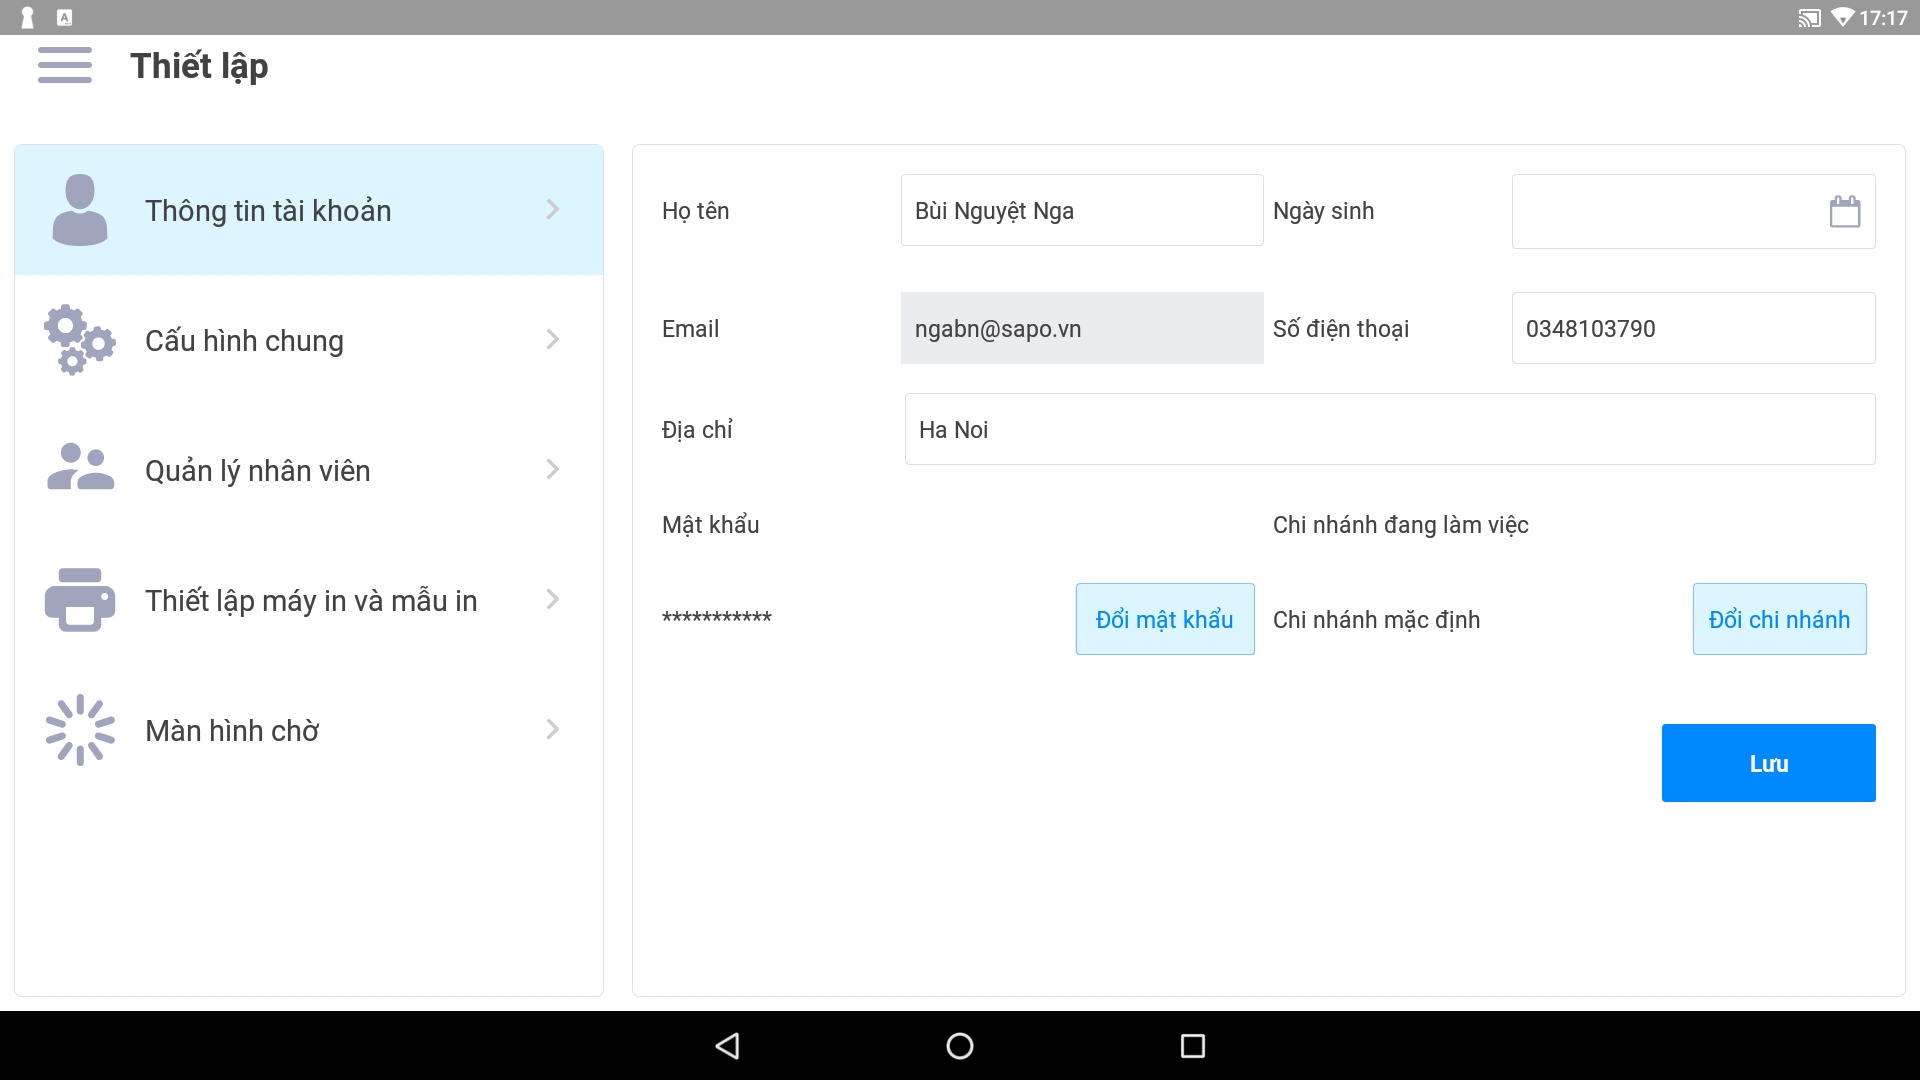Viewport: 1920px width, 1080px height.
Task: Click the gears icon for Cấu hình chung
Action: pyautogui.click(x=80, y=340)
